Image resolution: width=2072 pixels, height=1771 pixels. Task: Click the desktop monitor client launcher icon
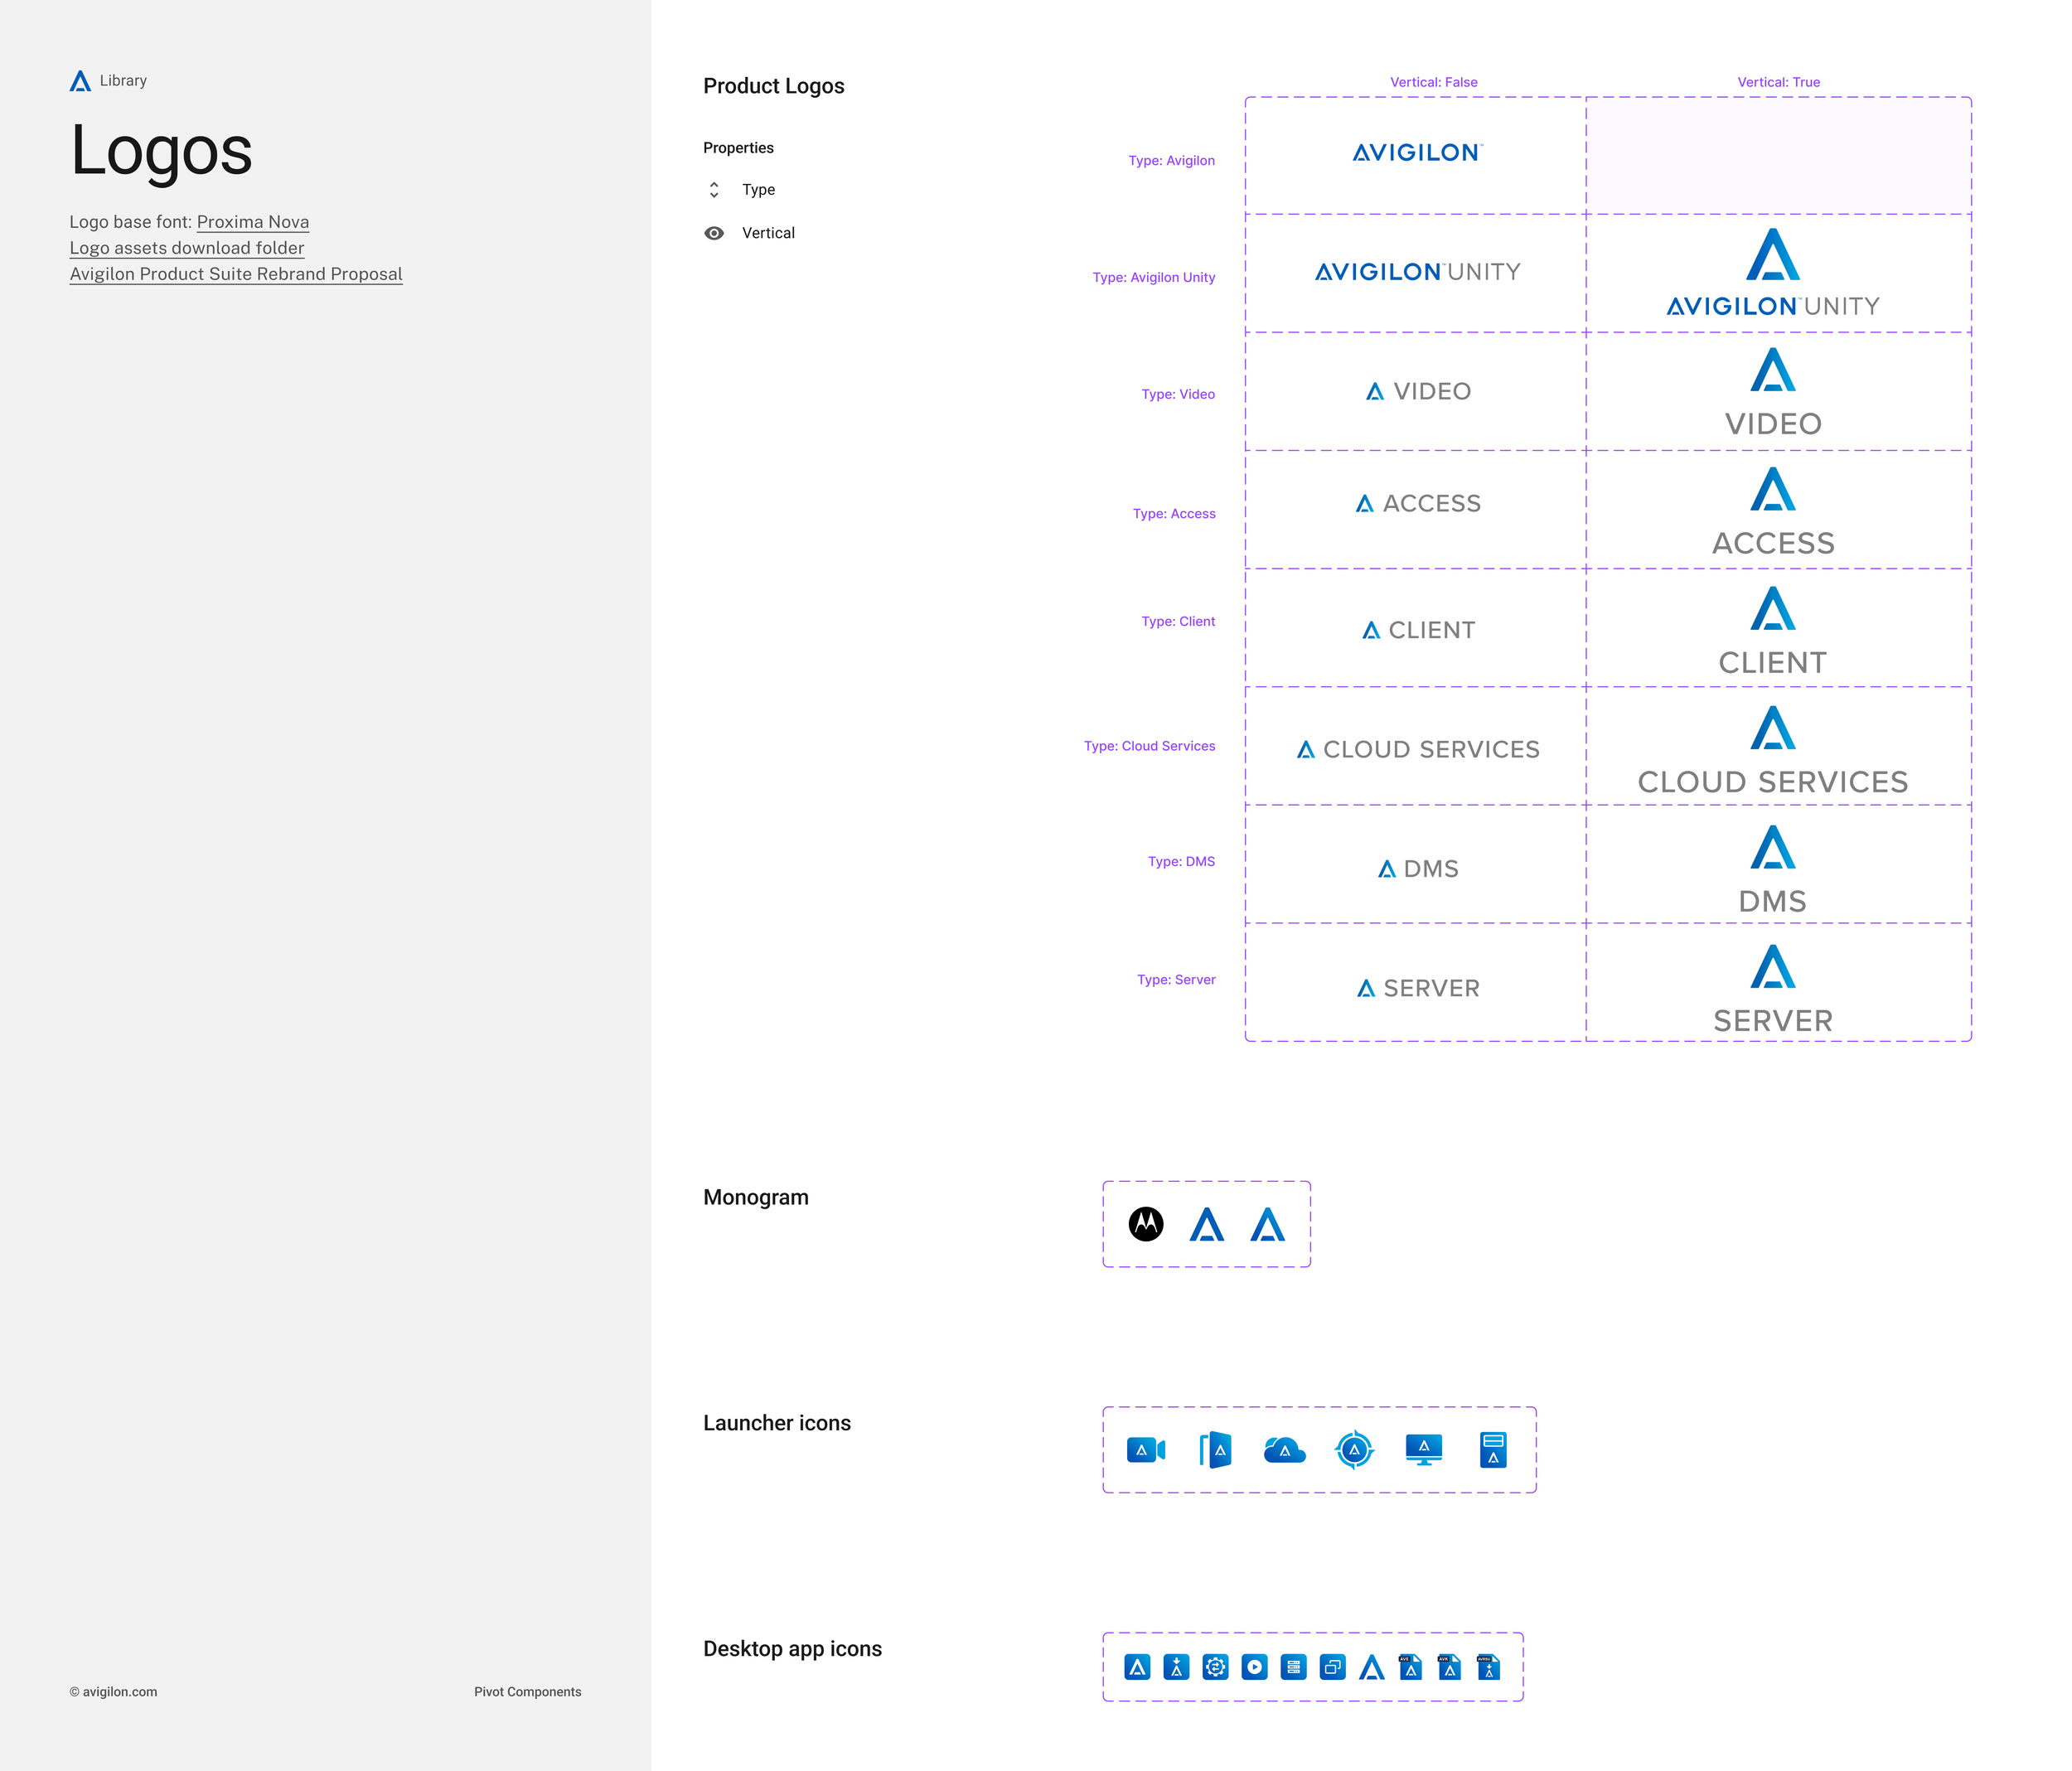tap(1423, 1449)
